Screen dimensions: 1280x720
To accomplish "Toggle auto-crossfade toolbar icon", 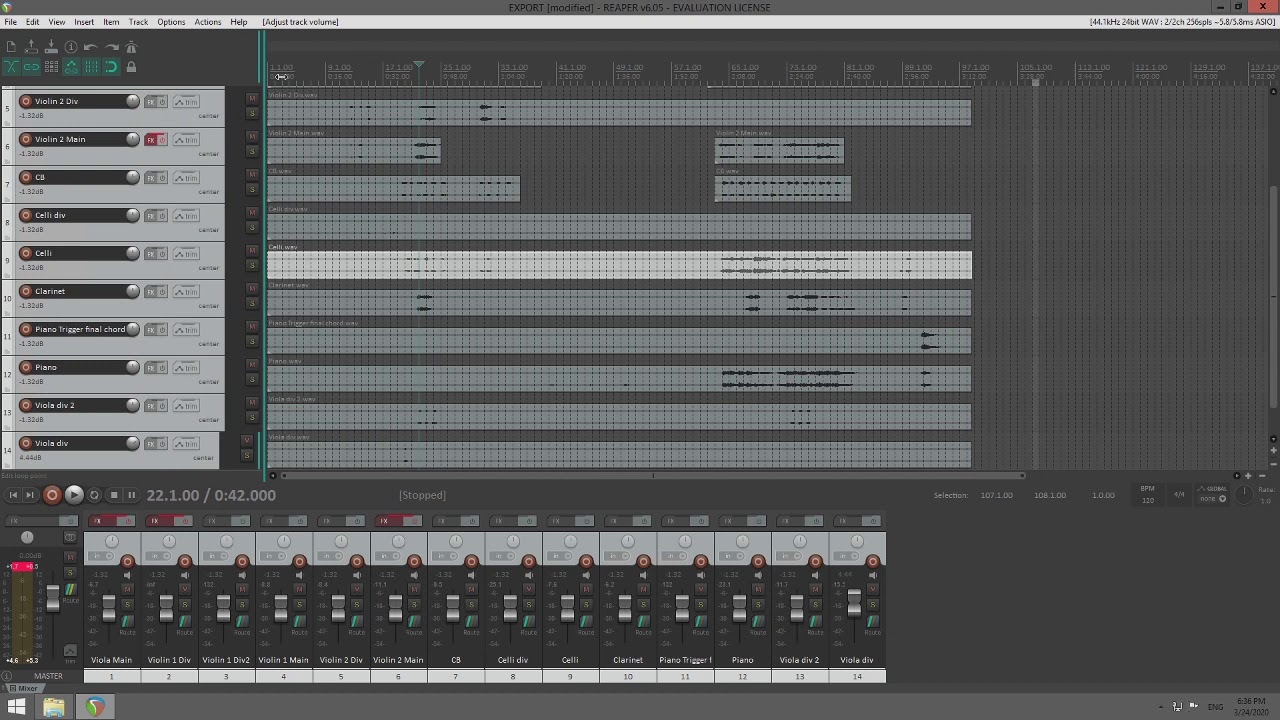I will [x=11, y=67].
